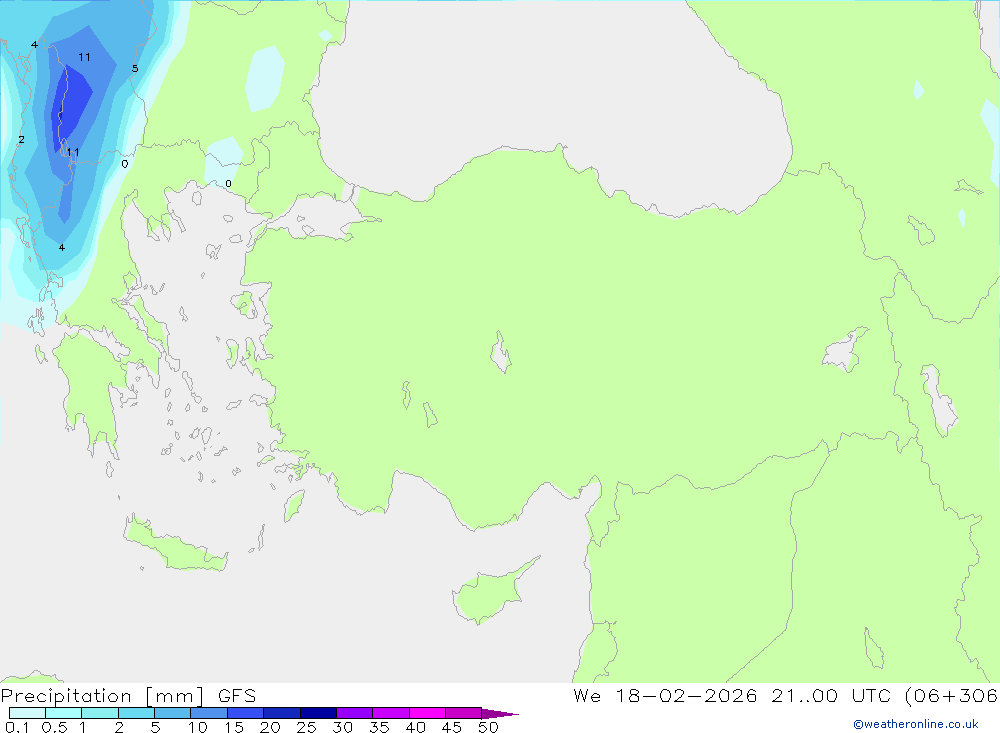Click the '10' legend scale label
1000x733 pixels.
(x=198, y=727)
